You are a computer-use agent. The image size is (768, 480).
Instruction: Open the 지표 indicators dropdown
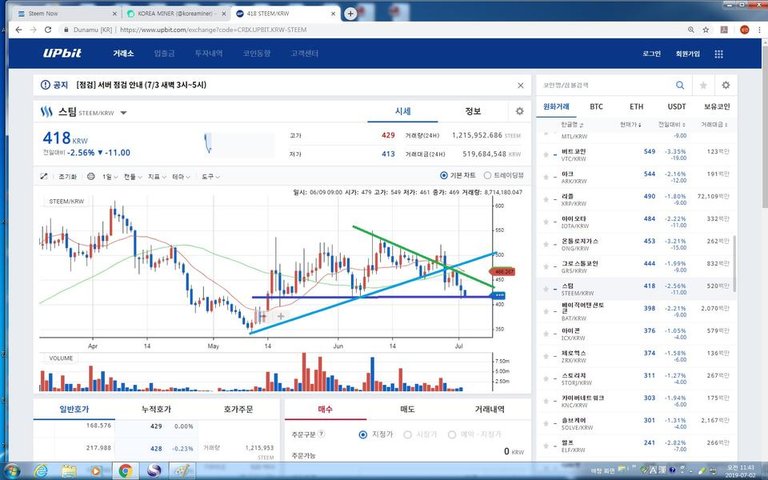(157, 176)
